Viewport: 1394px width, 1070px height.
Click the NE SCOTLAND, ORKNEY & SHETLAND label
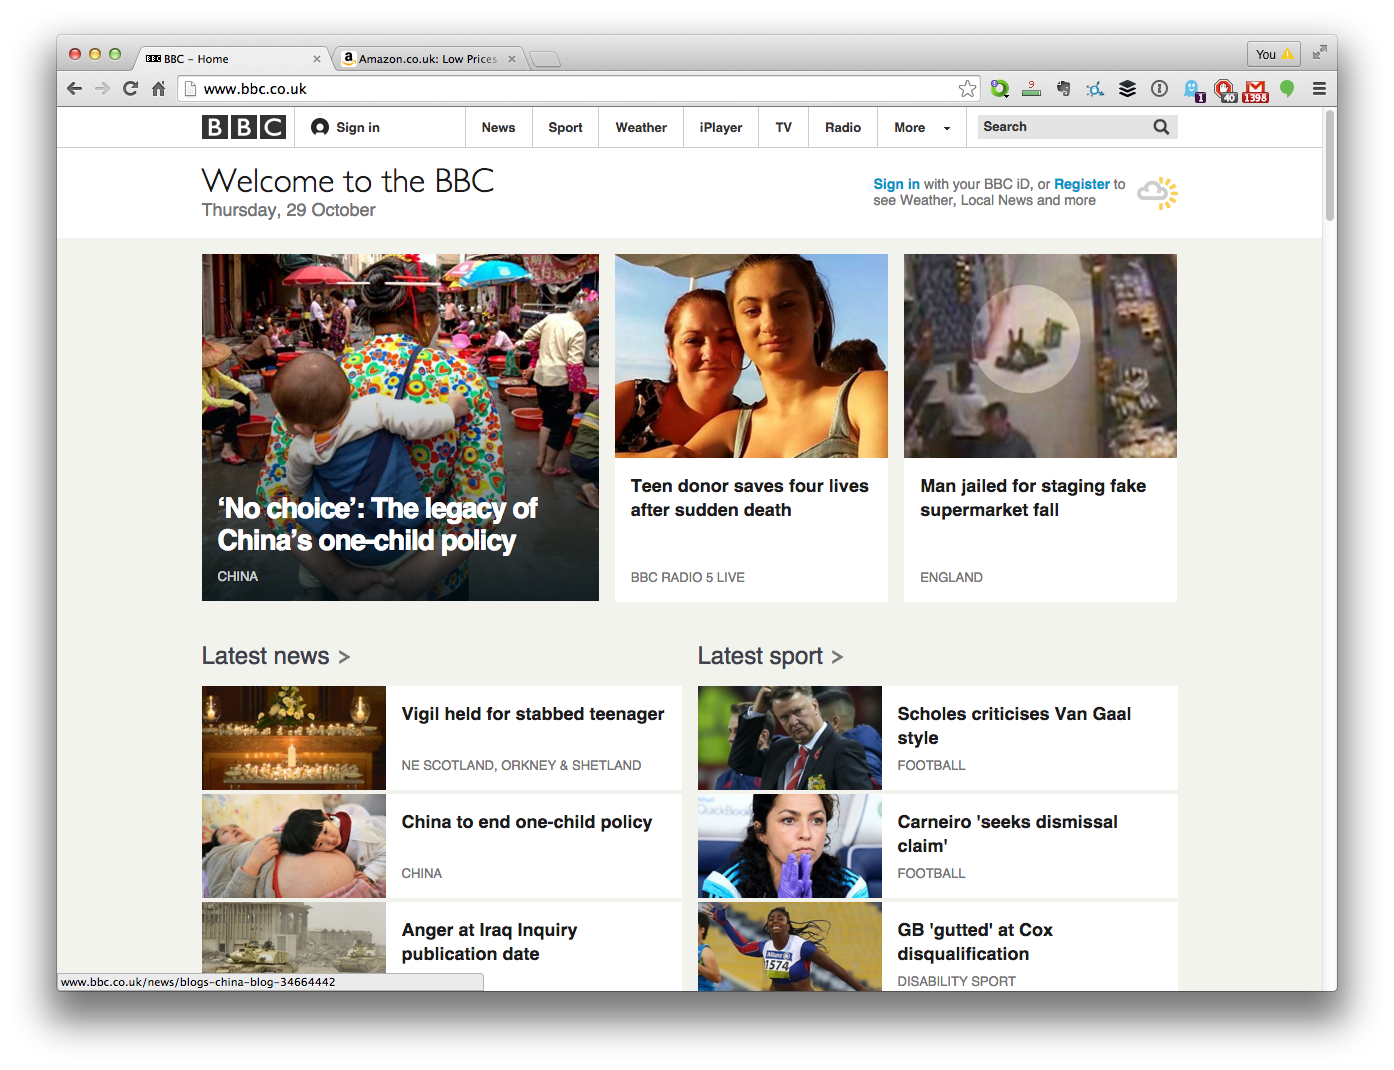click(521, 765)
